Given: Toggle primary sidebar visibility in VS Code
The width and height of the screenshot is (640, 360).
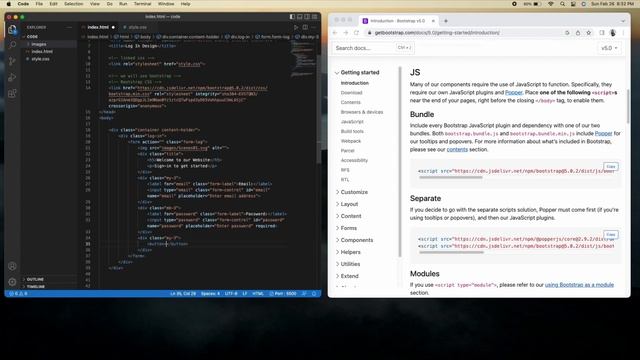Looking at the screenshot, I should tap(292, 17).
